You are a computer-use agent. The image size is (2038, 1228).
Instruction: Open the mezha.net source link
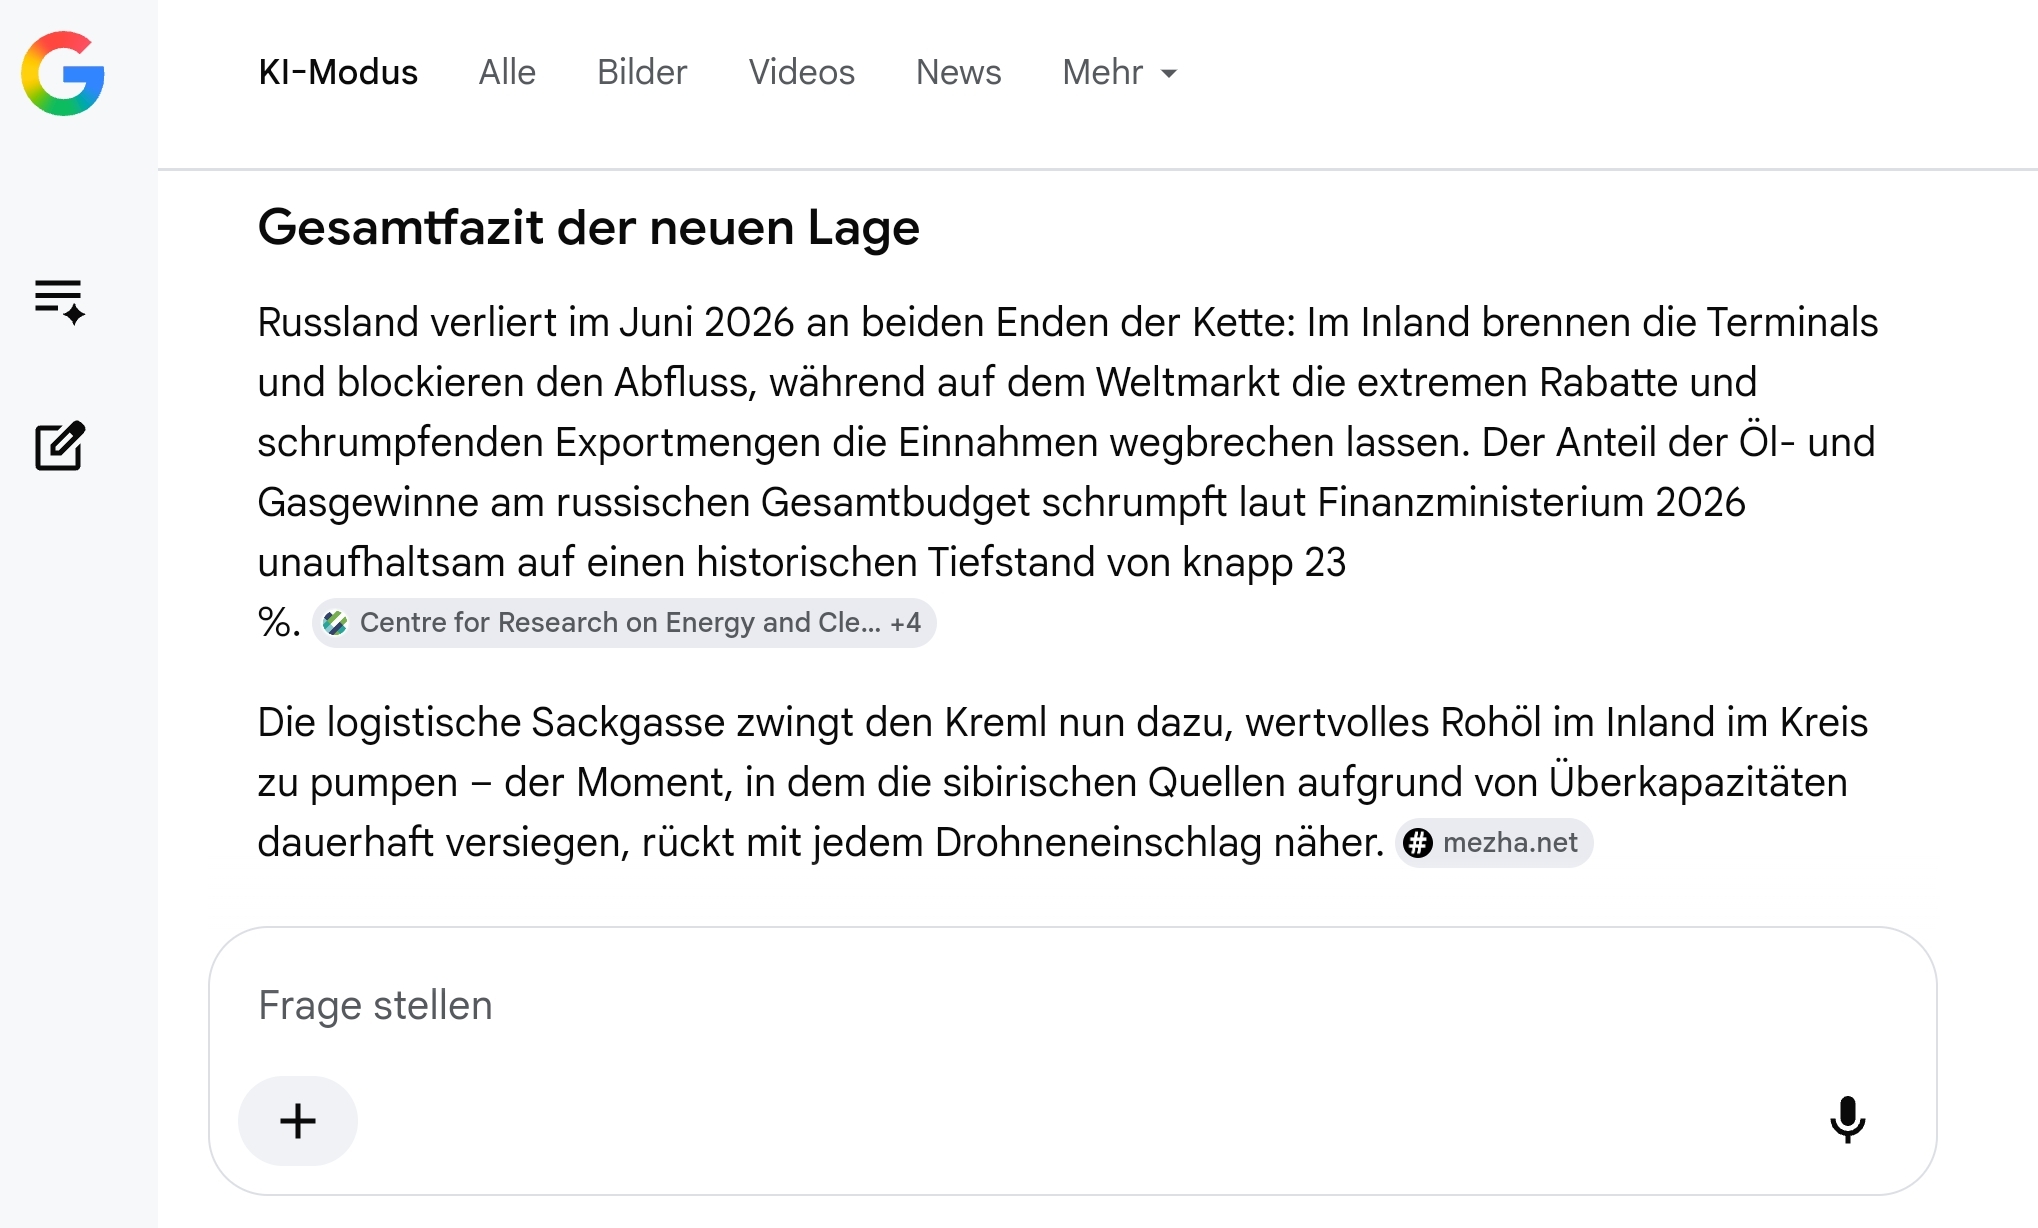pyautogui.click(x=1494, y=843)
